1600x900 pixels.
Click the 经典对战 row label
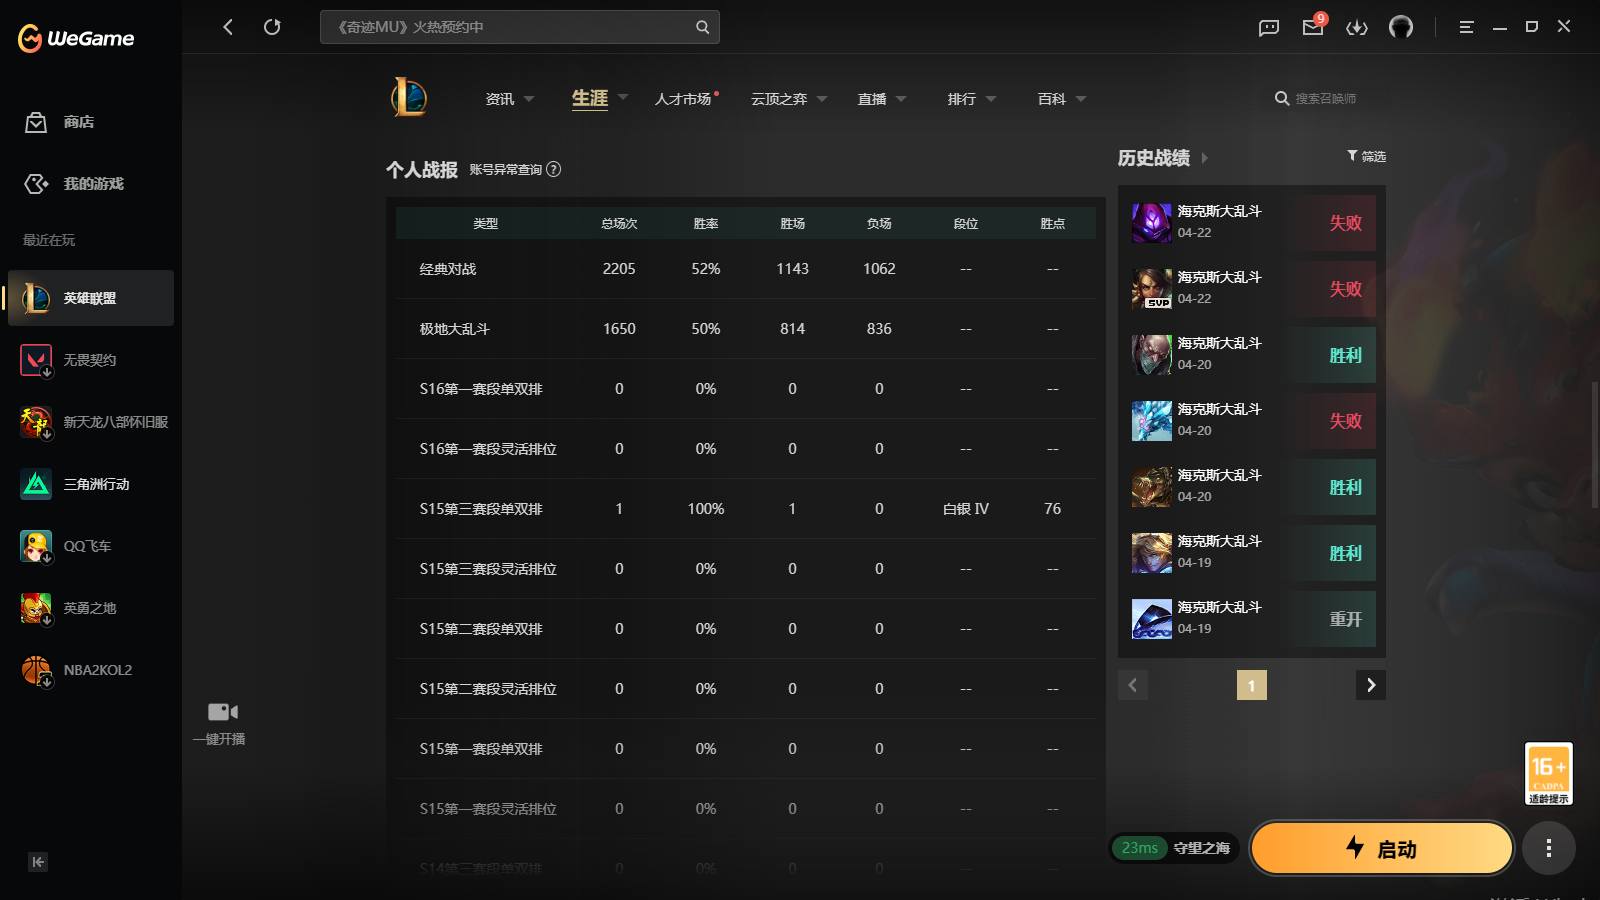[448, 269]
